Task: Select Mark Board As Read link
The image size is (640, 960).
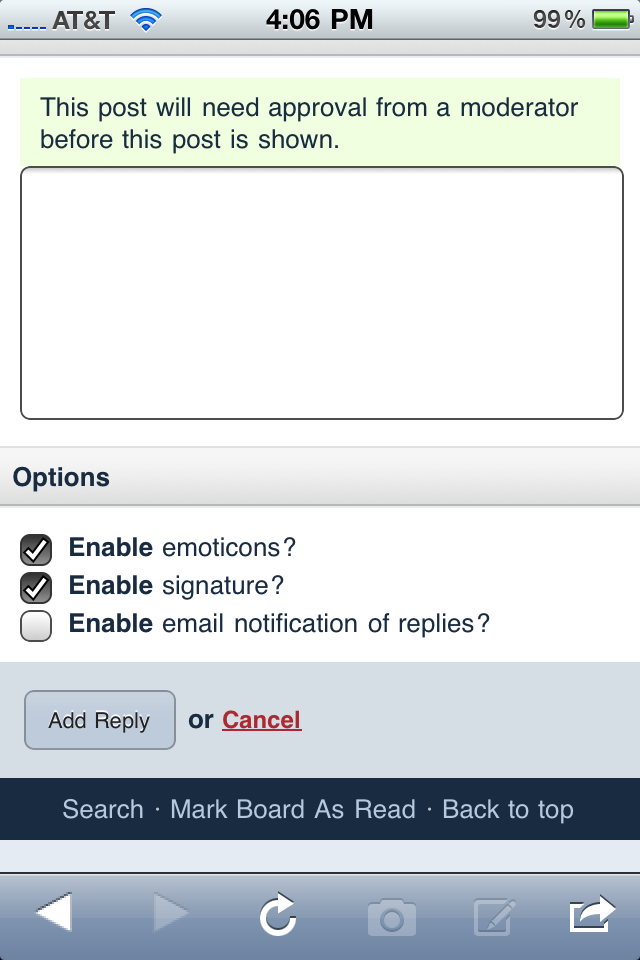Action: tap(293, 809)
